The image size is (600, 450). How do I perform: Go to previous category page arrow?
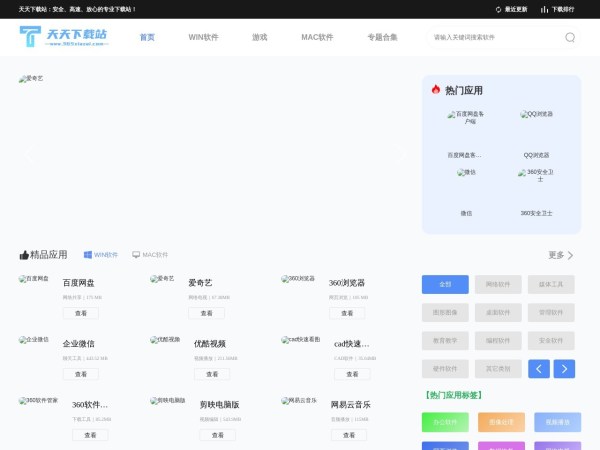(539, 369)
